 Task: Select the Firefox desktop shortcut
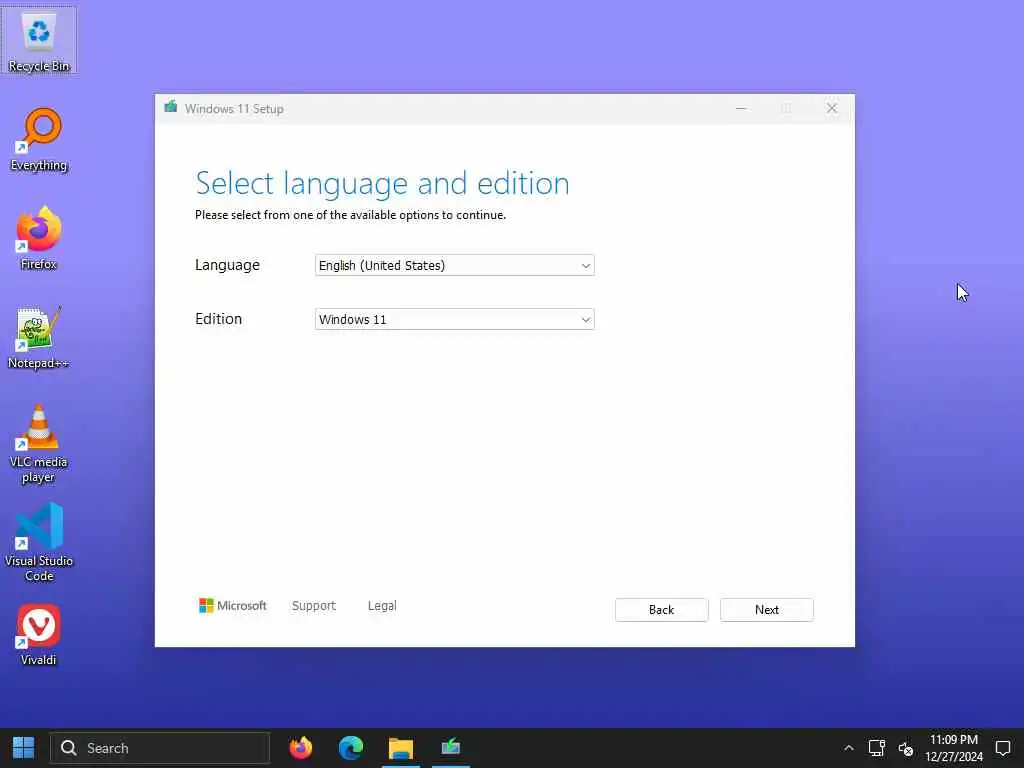[39, 238]
